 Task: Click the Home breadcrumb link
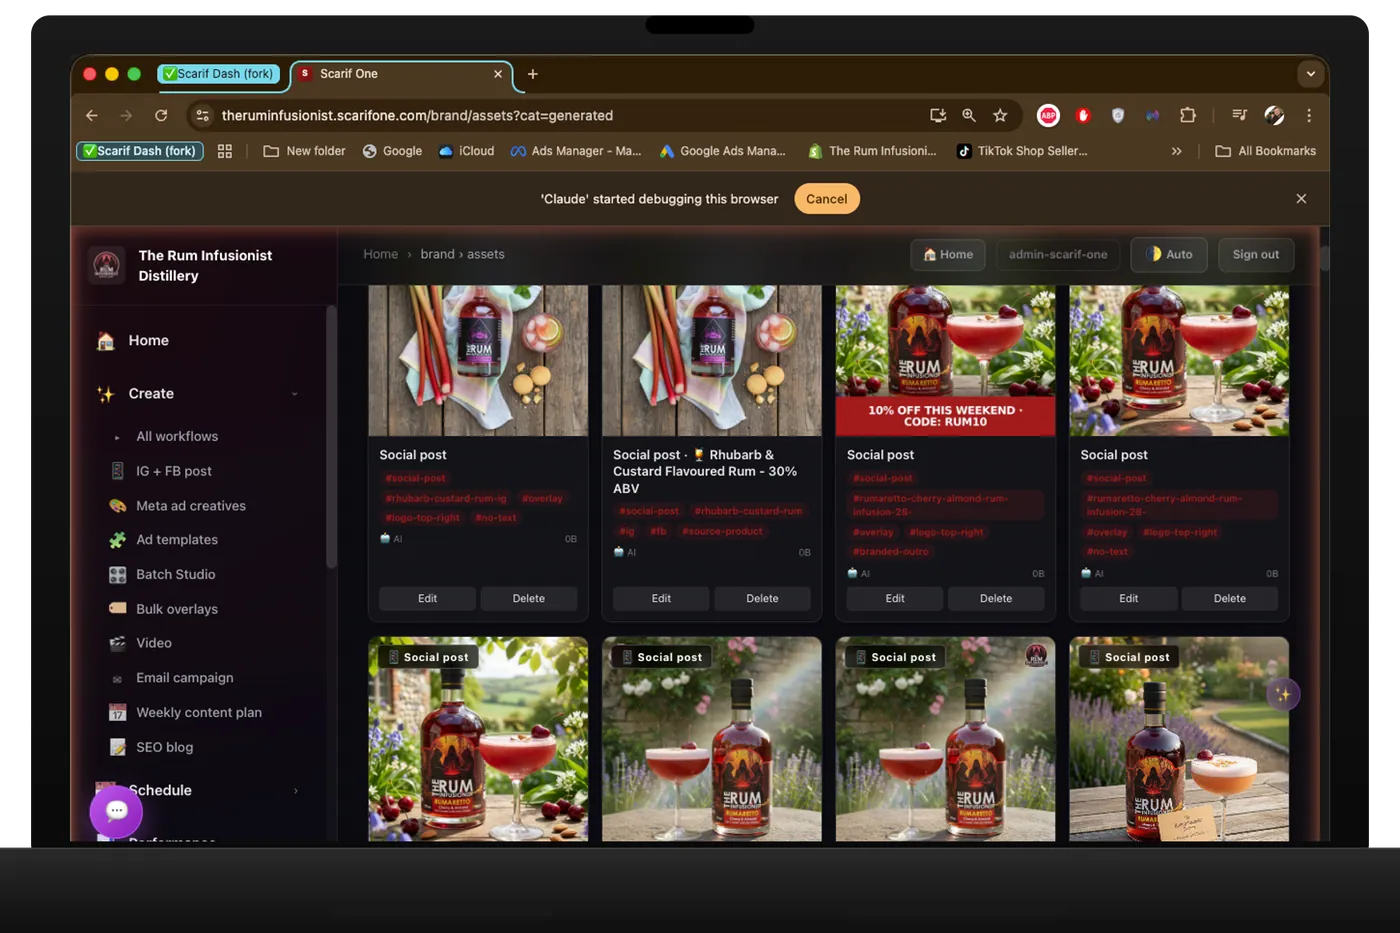tap(380, 255)
